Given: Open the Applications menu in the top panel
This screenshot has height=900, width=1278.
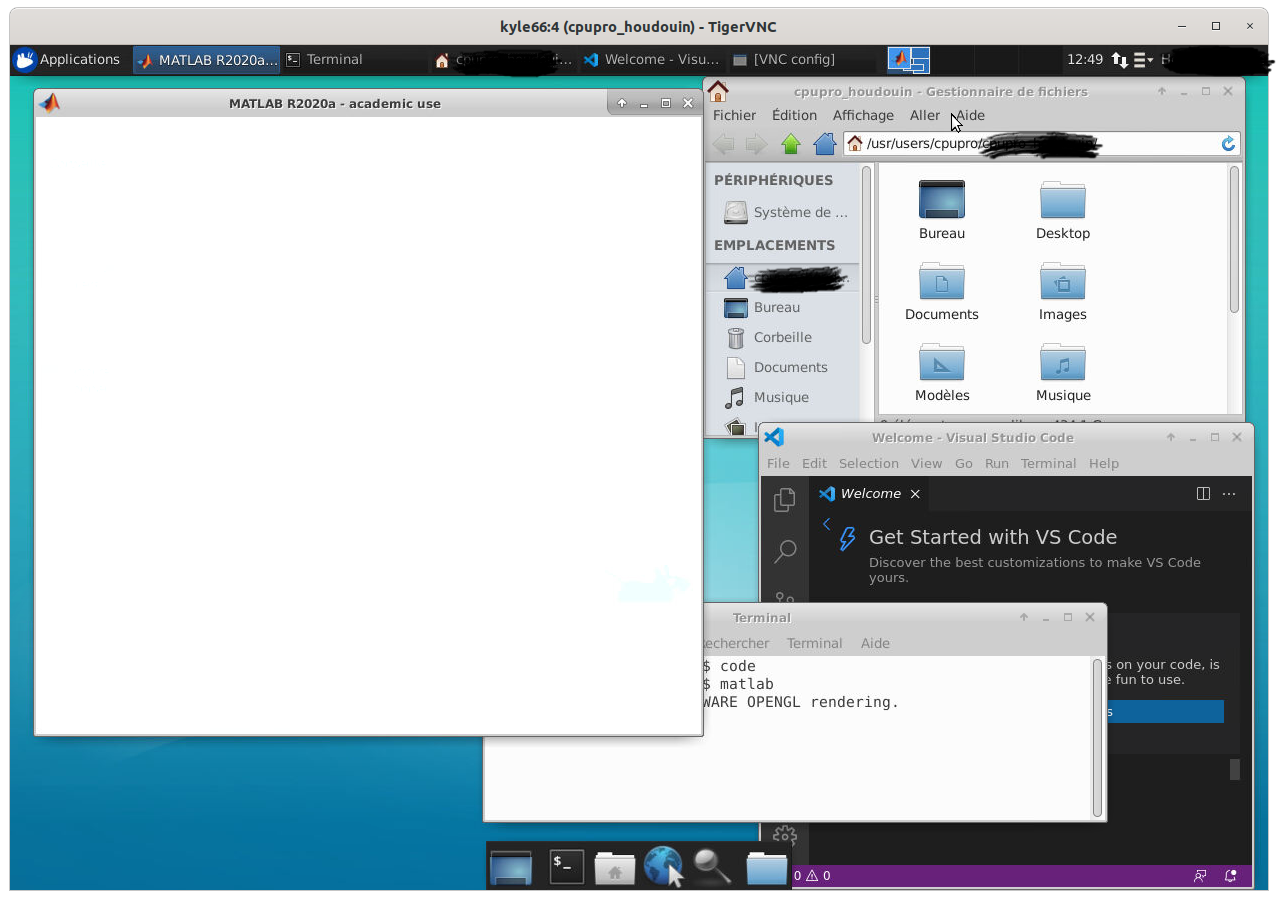Looking at the screenshot, I should [x=67, y=59].
